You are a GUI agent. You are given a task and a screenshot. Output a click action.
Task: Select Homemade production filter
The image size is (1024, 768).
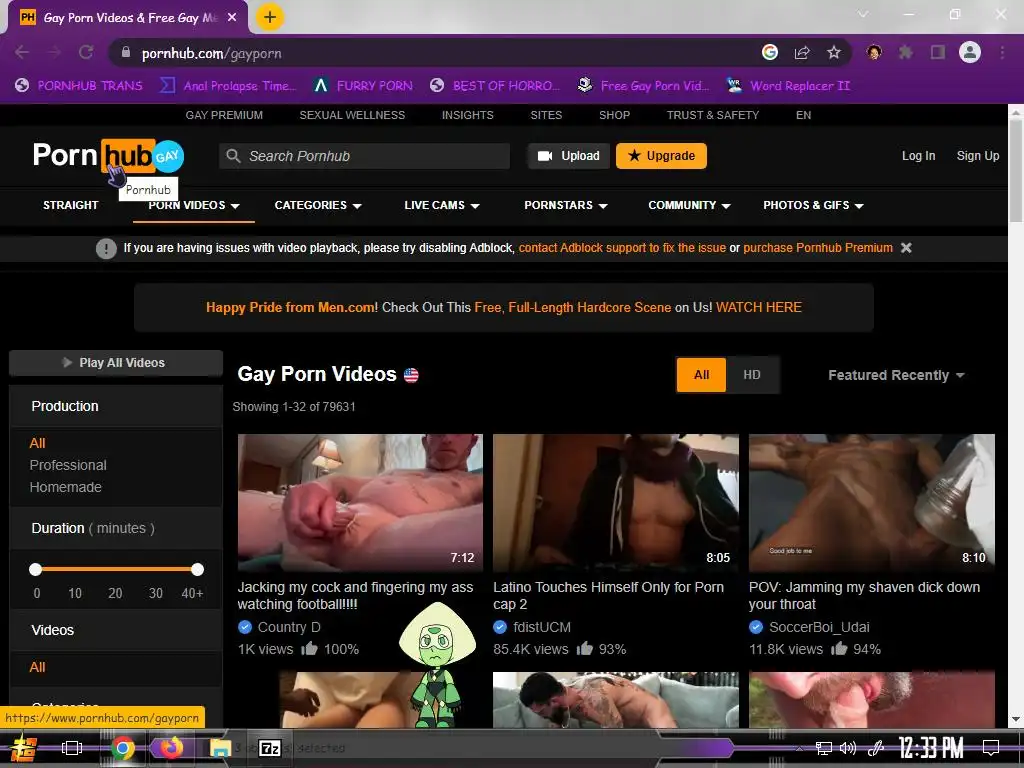(65, 487)
